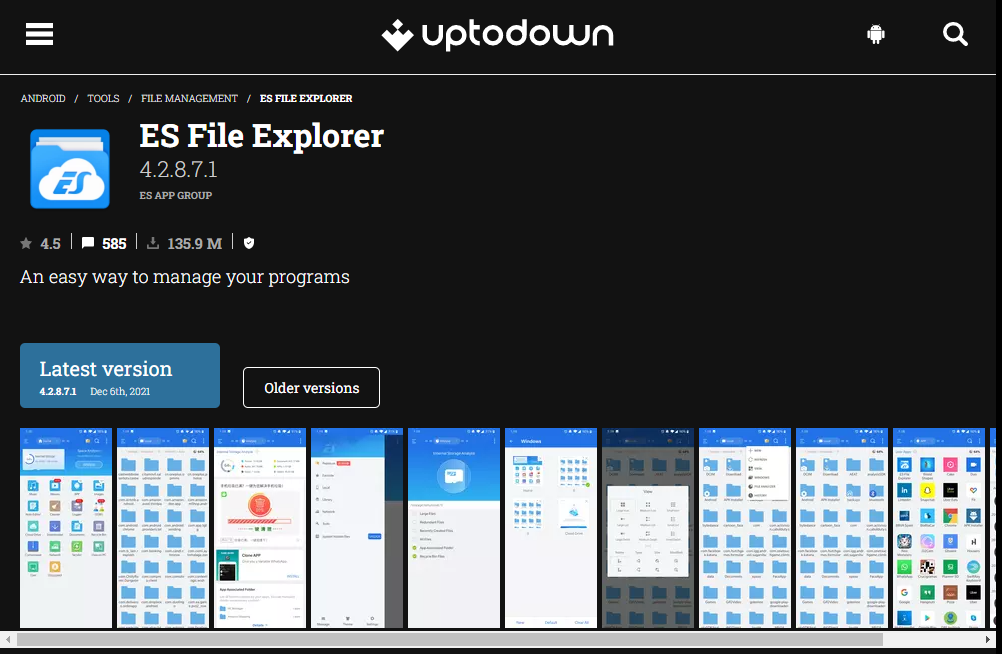Screen dimensions: 1002x654
Task: Open Older versions list
Action: 311,387
